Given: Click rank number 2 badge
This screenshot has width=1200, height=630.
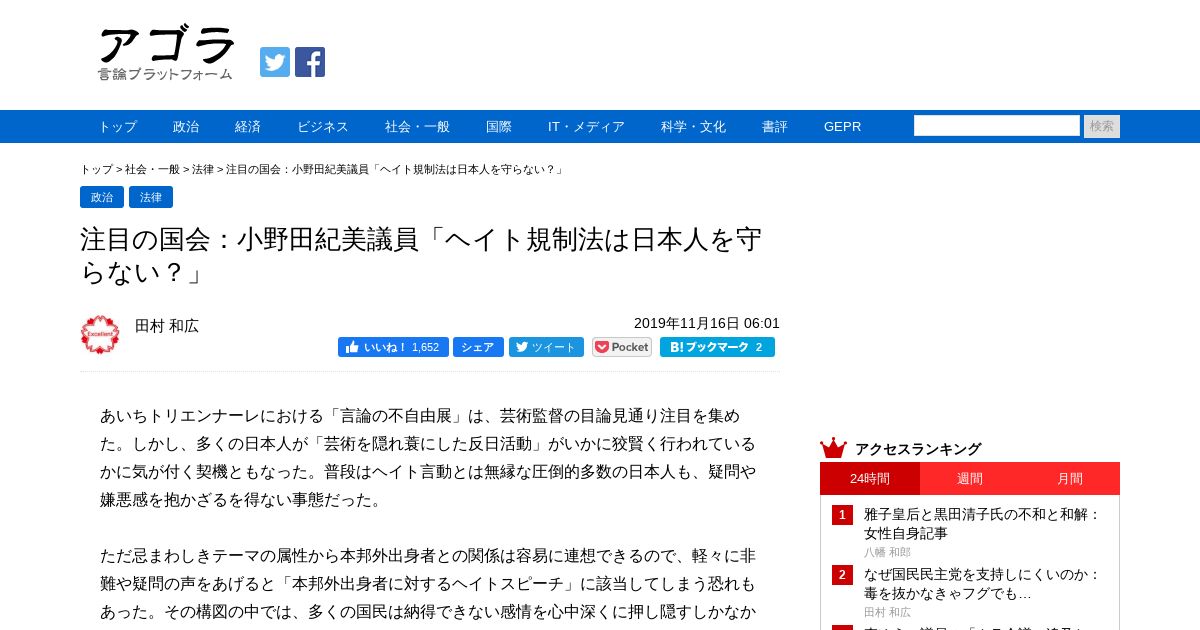Looking at the screenshot, I should coord(842,575).
